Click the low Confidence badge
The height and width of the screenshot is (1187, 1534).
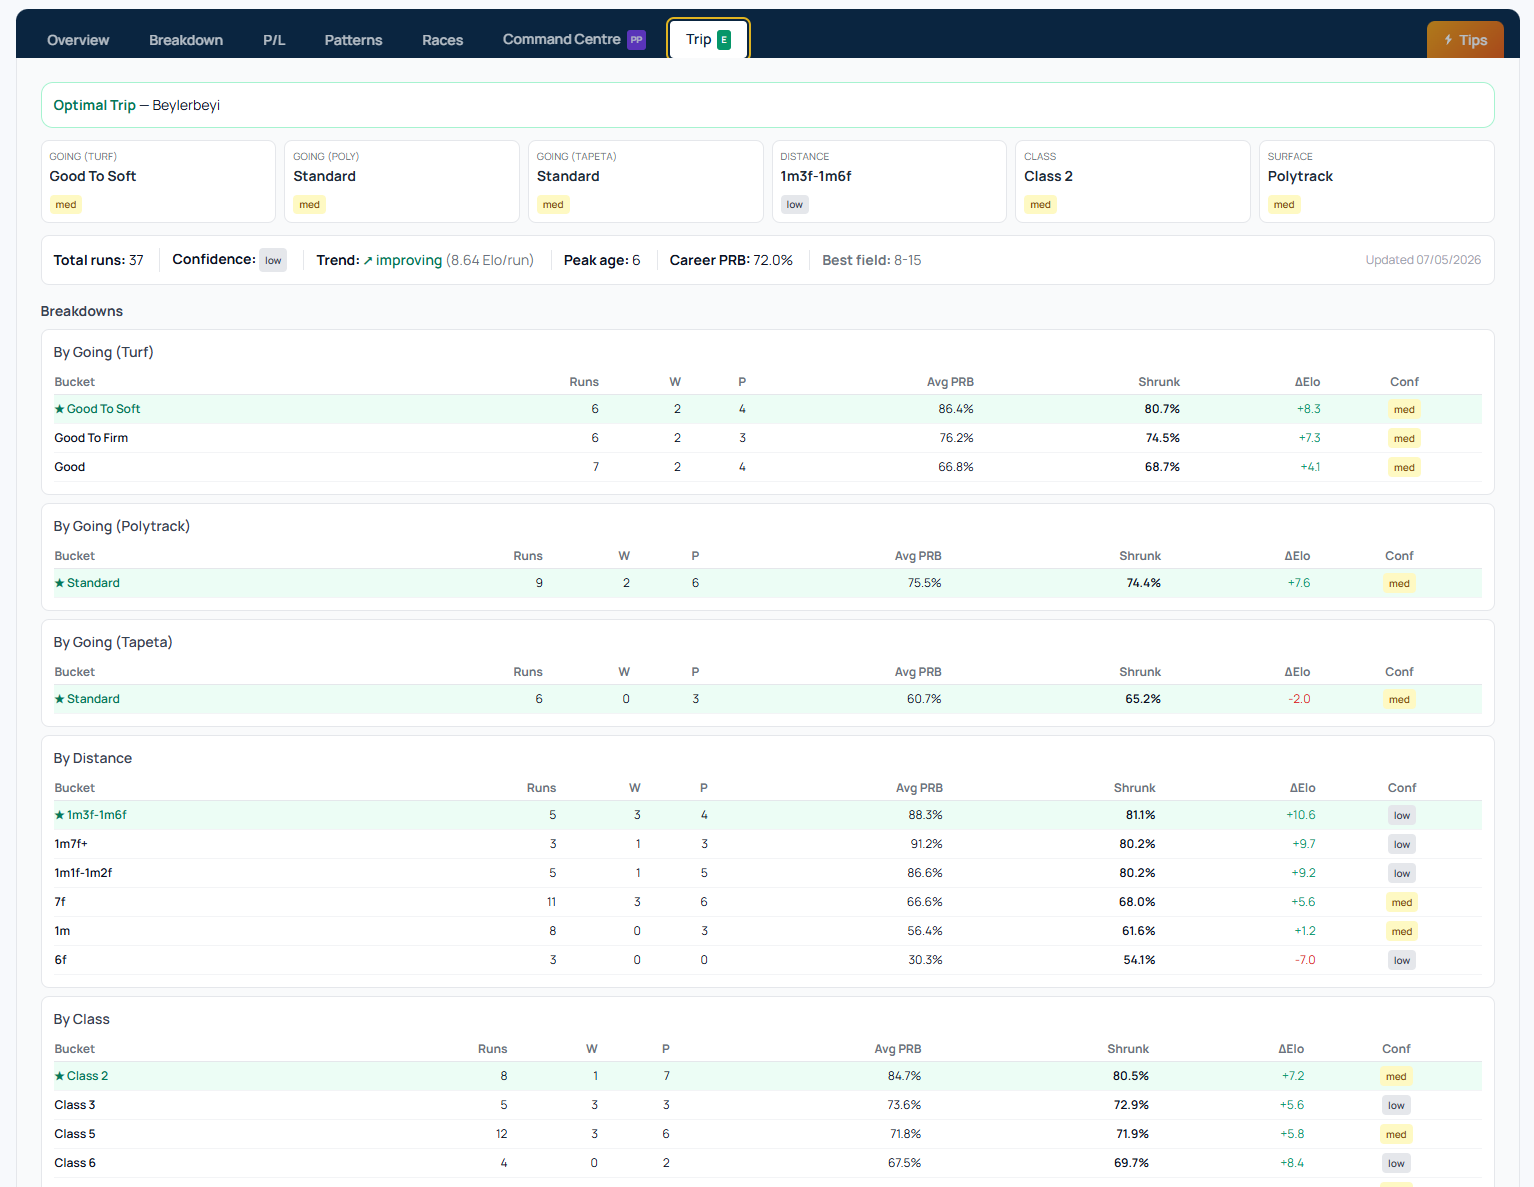tap(273, 260)
